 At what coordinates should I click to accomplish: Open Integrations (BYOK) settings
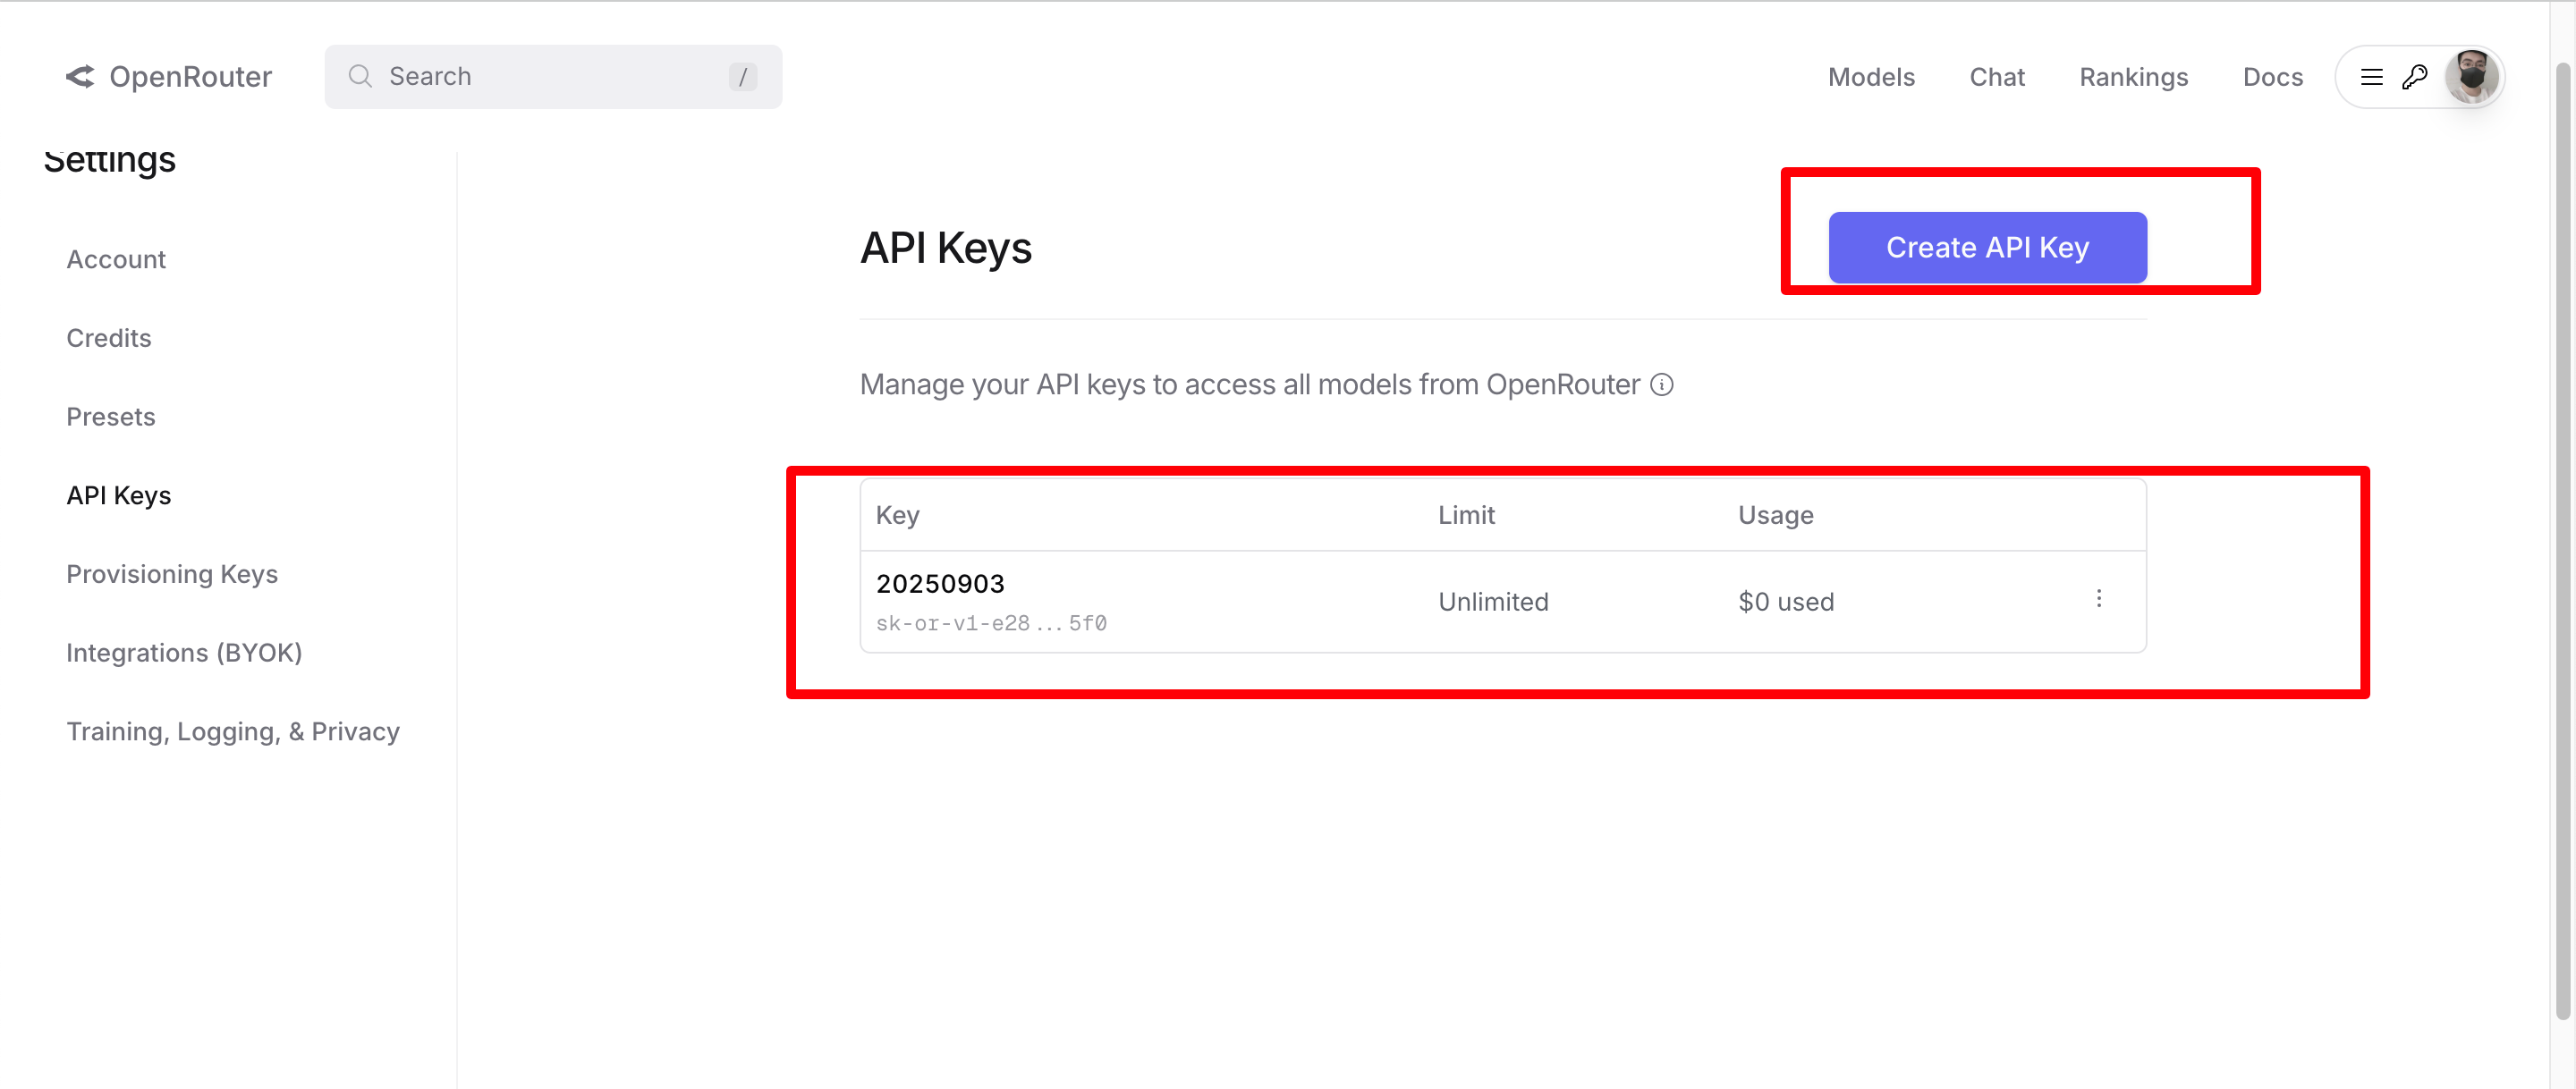click(x=184, y=653)
